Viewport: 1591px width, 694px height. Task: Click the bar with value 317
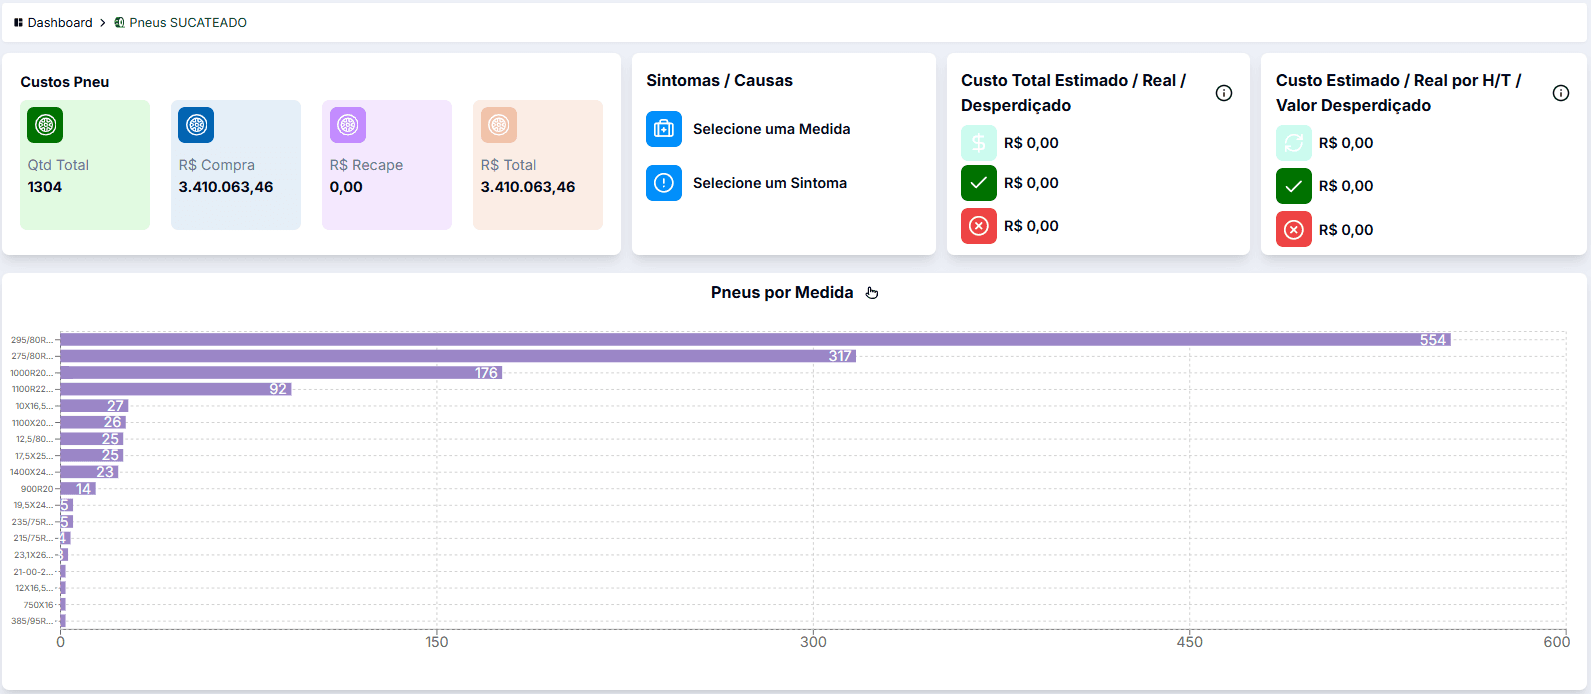click(458, 356)
